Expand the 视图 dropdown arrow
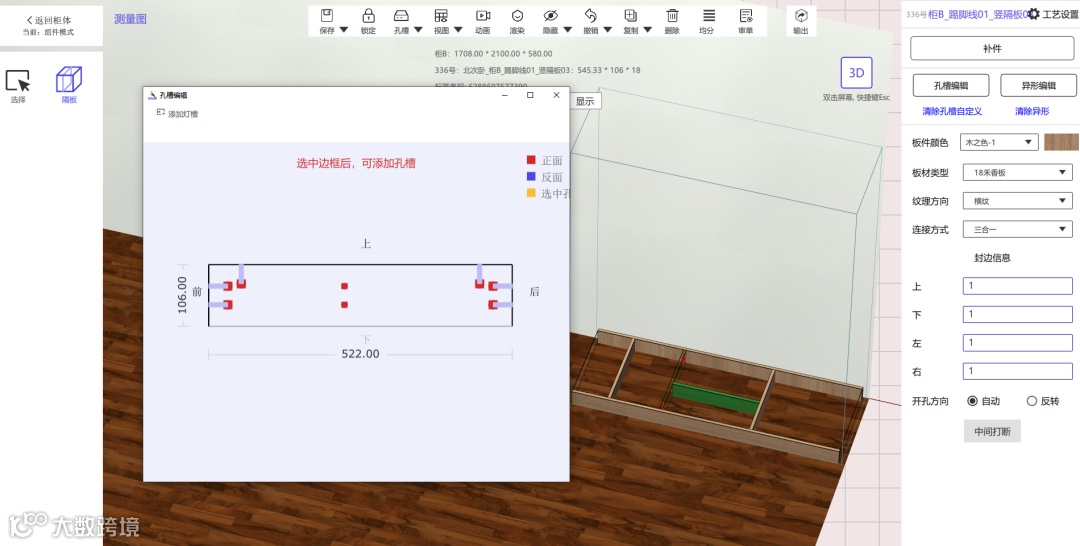This screenshot has width=1080, height=546. pos(458,30)
